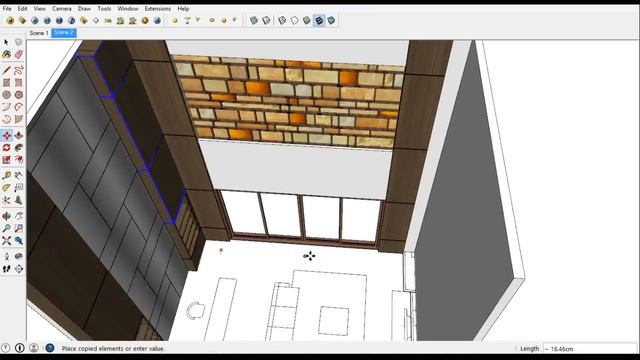
Task: Switch to Wireframe face style
Action: click(282, 20)
